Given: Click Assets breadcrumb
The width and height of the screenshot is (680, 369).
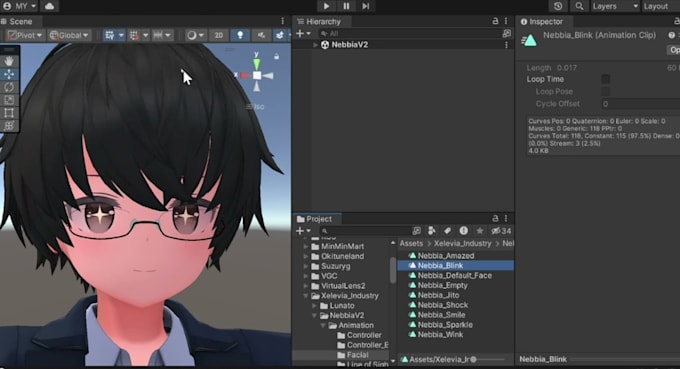Looking at the screenshot, I should tap(411, 243).
